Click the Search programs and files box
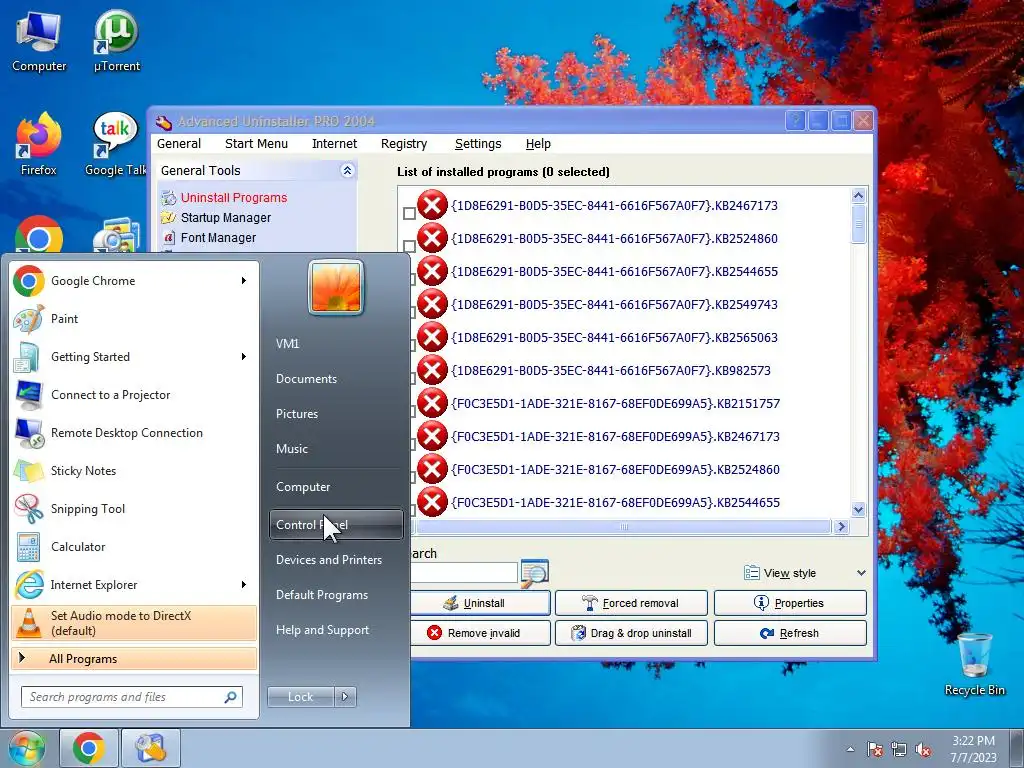1024x768 pixels. click(x=132, y=697)
